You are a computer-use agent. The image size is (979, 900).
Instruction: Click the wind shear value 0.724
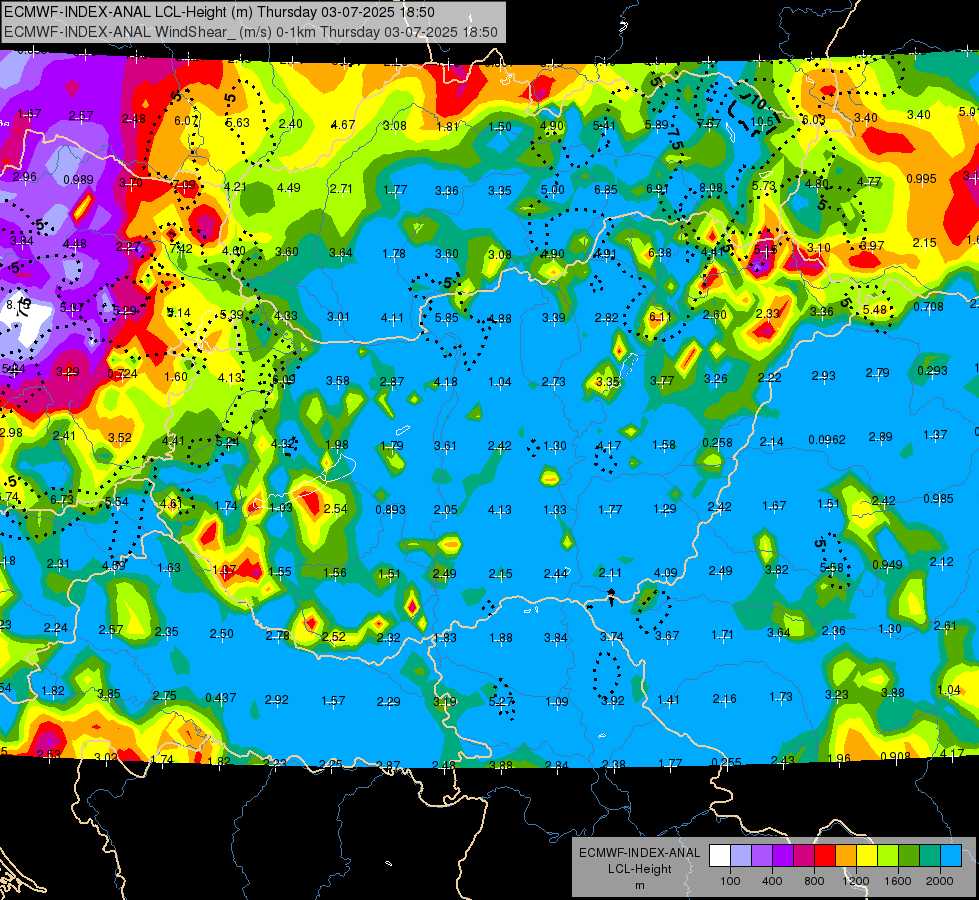[x=123, y=374]
